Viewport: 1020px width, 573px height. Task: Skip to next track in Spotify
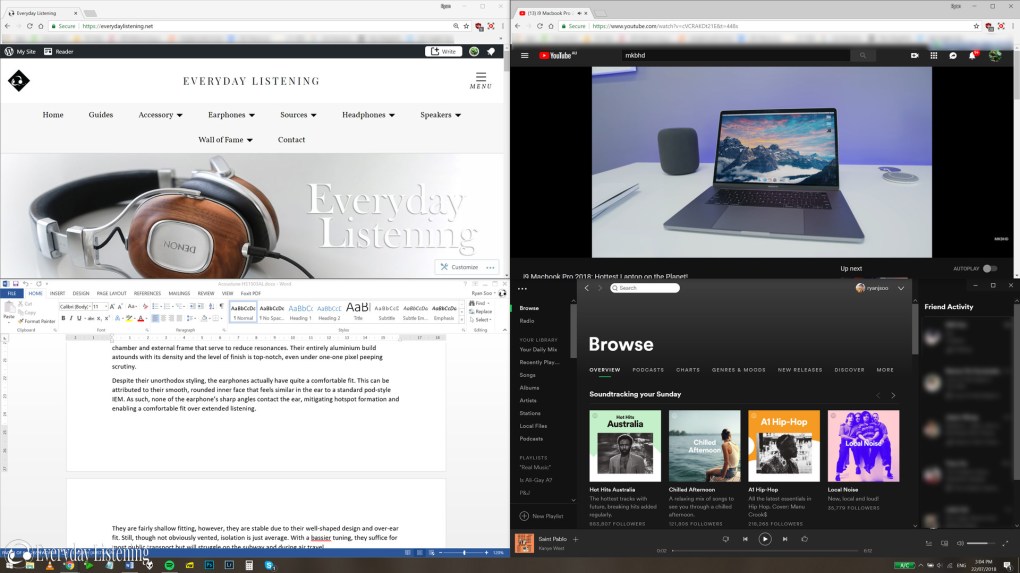785,539
